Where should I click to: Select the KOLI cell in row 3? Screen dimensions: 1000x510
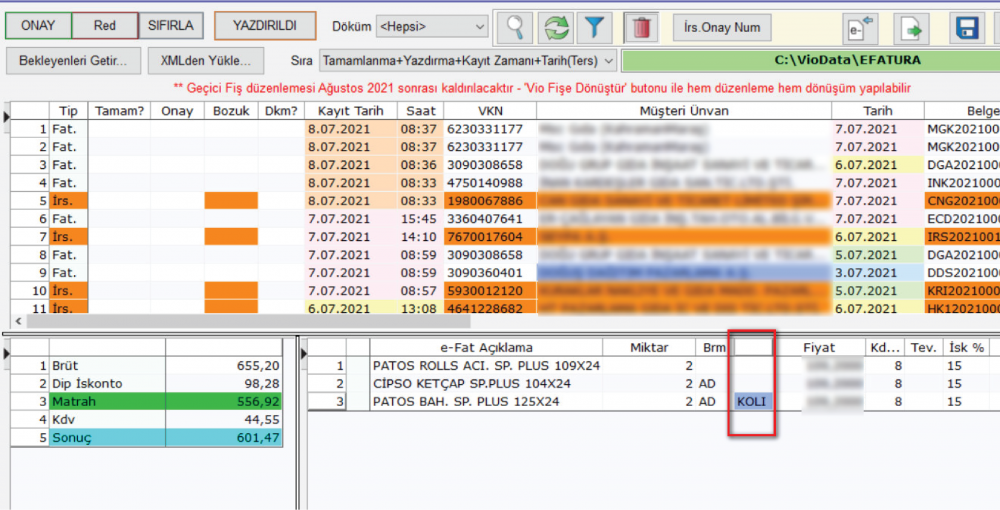751,401
